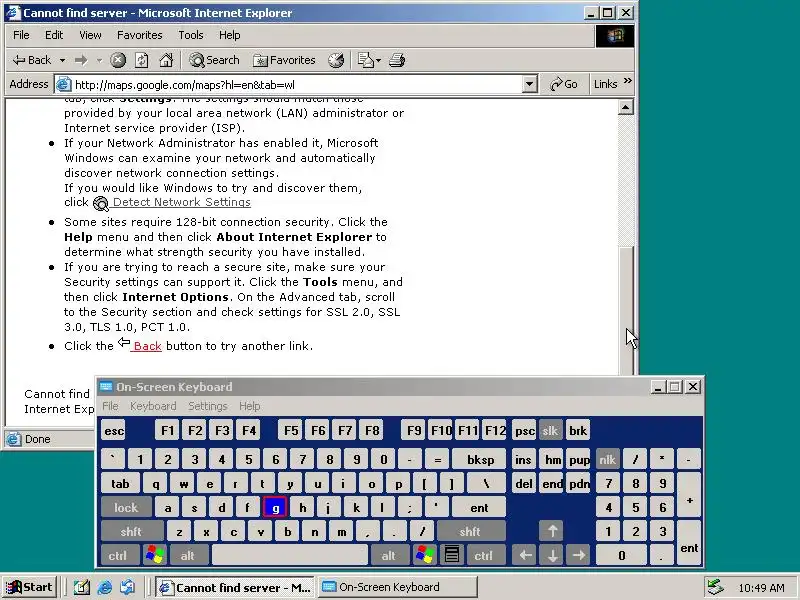The image size is (800, 600).
Task: Click the scrollbar up arrow in IE
Action: click(x=626, y=107)
